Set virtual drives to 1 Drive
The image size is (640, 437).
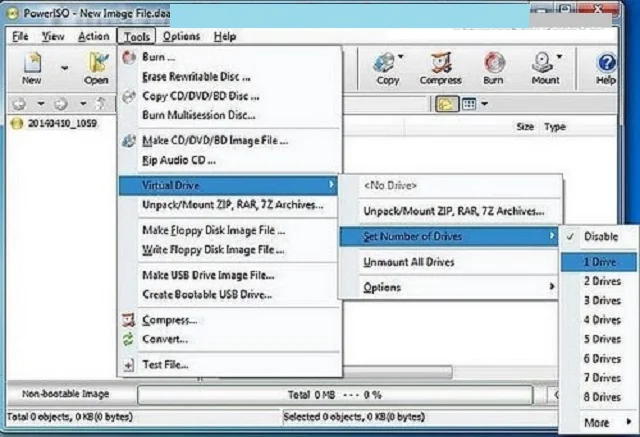coord(598,262)
